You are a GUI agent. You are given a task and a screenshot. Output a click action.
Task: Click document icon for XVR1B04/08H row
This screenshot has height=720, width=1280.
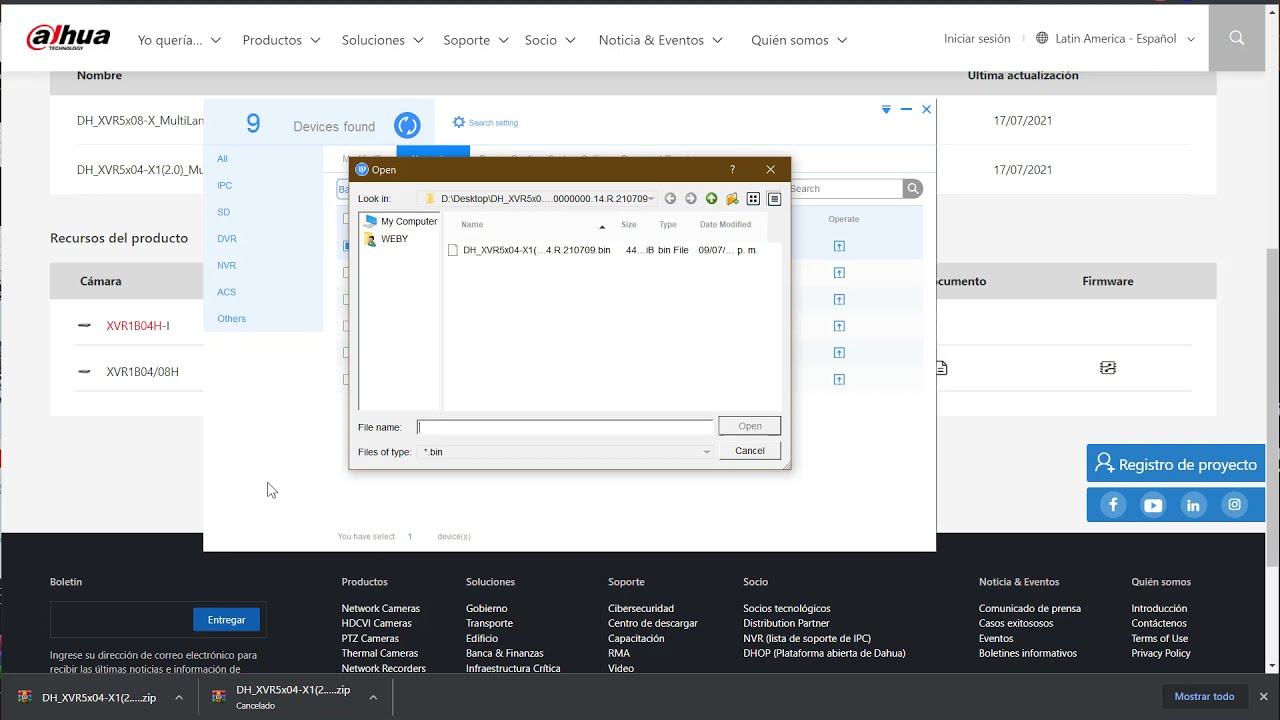tap(942, 368)
